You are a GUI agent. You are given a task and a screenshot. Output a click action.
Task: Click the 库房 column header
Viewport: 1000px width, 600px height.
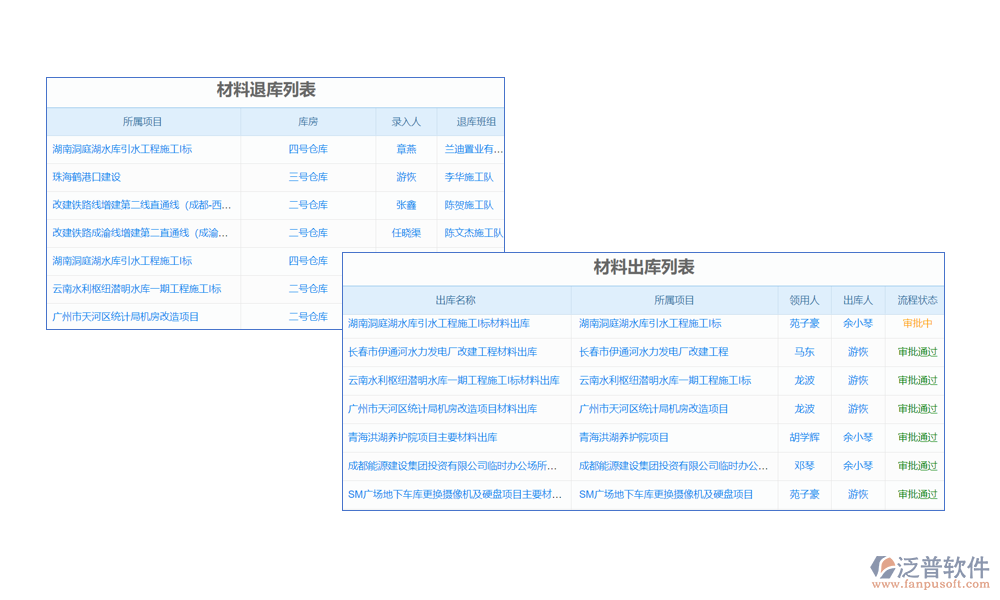[x=308, y=122]
